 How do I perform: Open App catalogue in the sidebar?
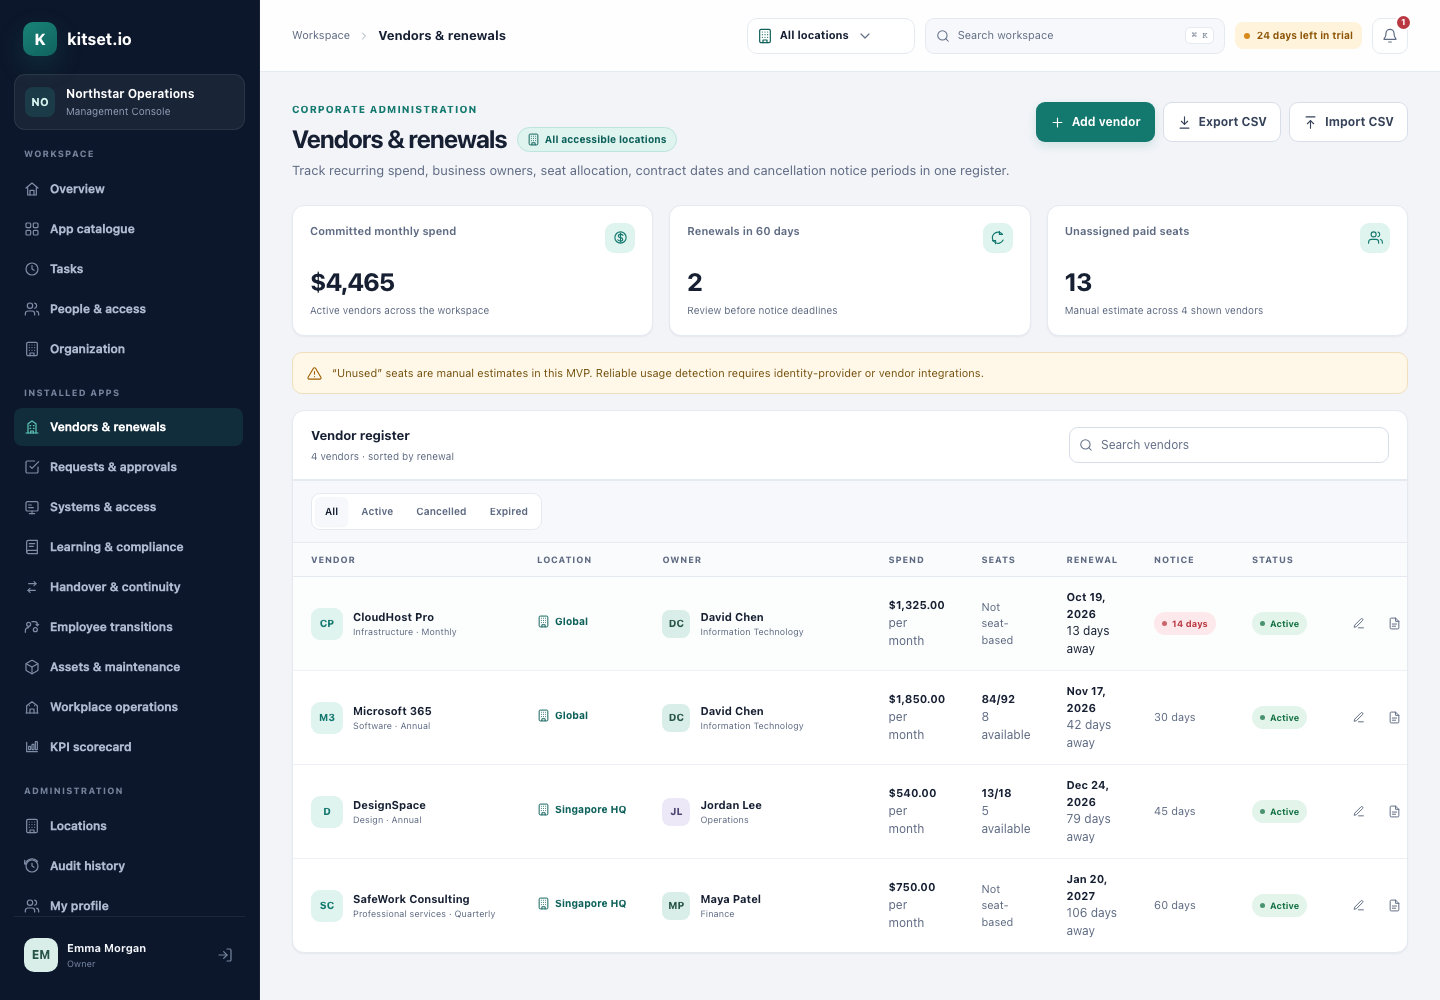click(x=128, y=229)
